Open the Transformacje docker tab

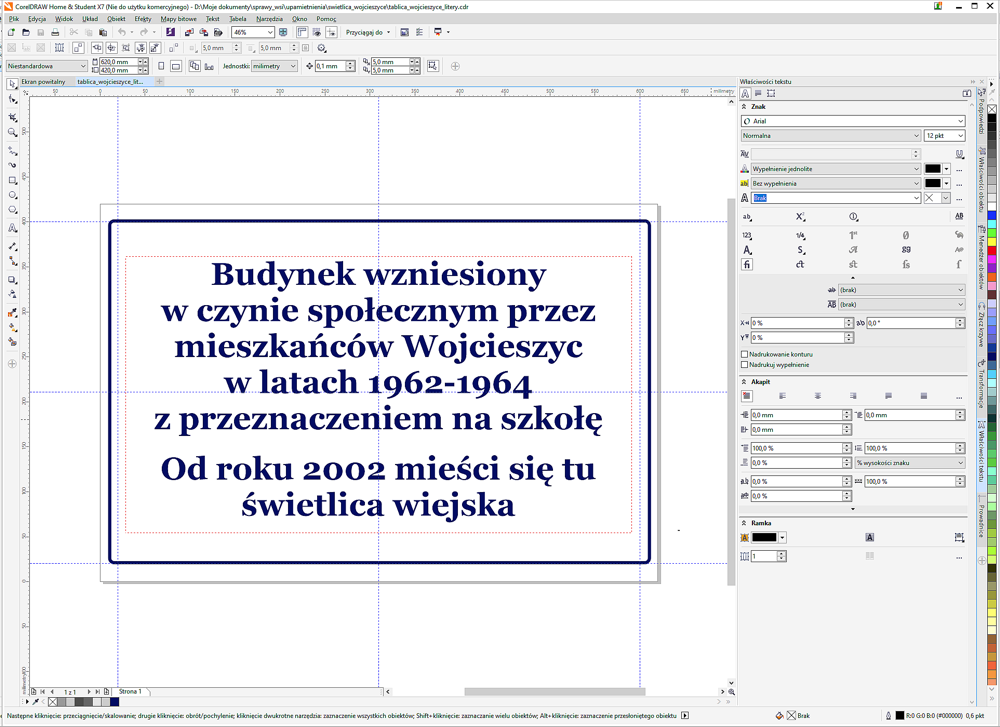tap(982, 388)
